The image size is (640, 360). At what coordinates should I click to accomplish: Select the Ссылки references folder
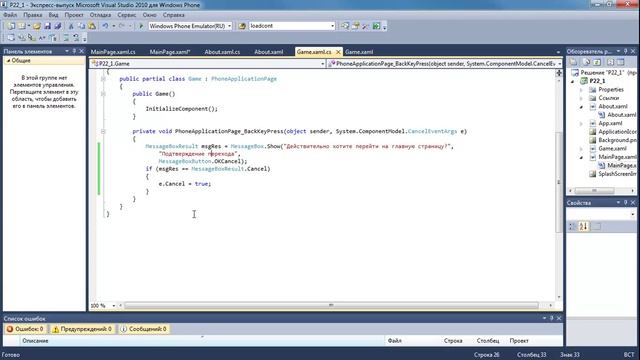point(609,98)
